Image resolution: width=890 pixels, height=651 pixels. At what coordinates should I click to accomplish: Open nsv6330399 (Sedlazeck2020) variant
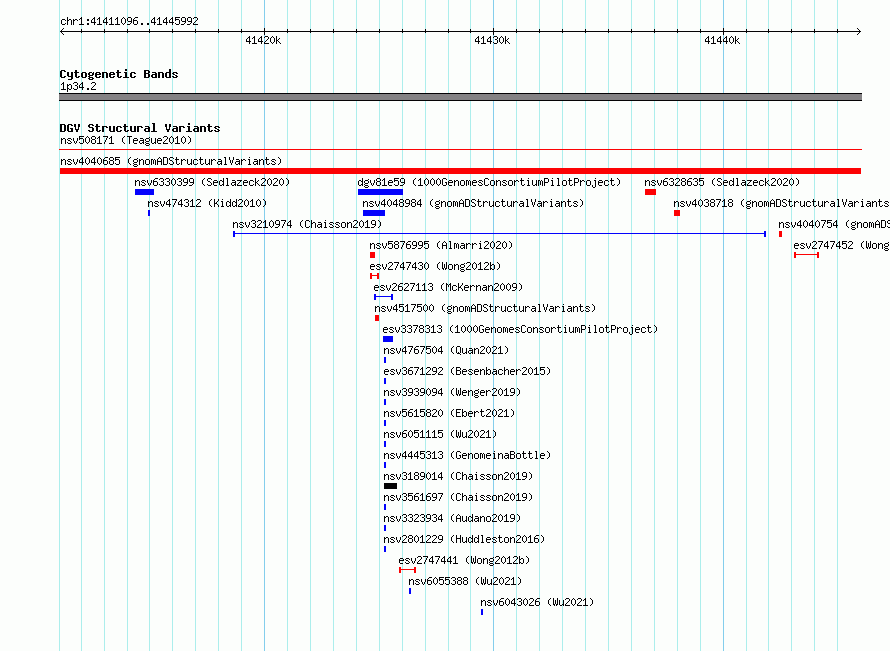[212, 182]
